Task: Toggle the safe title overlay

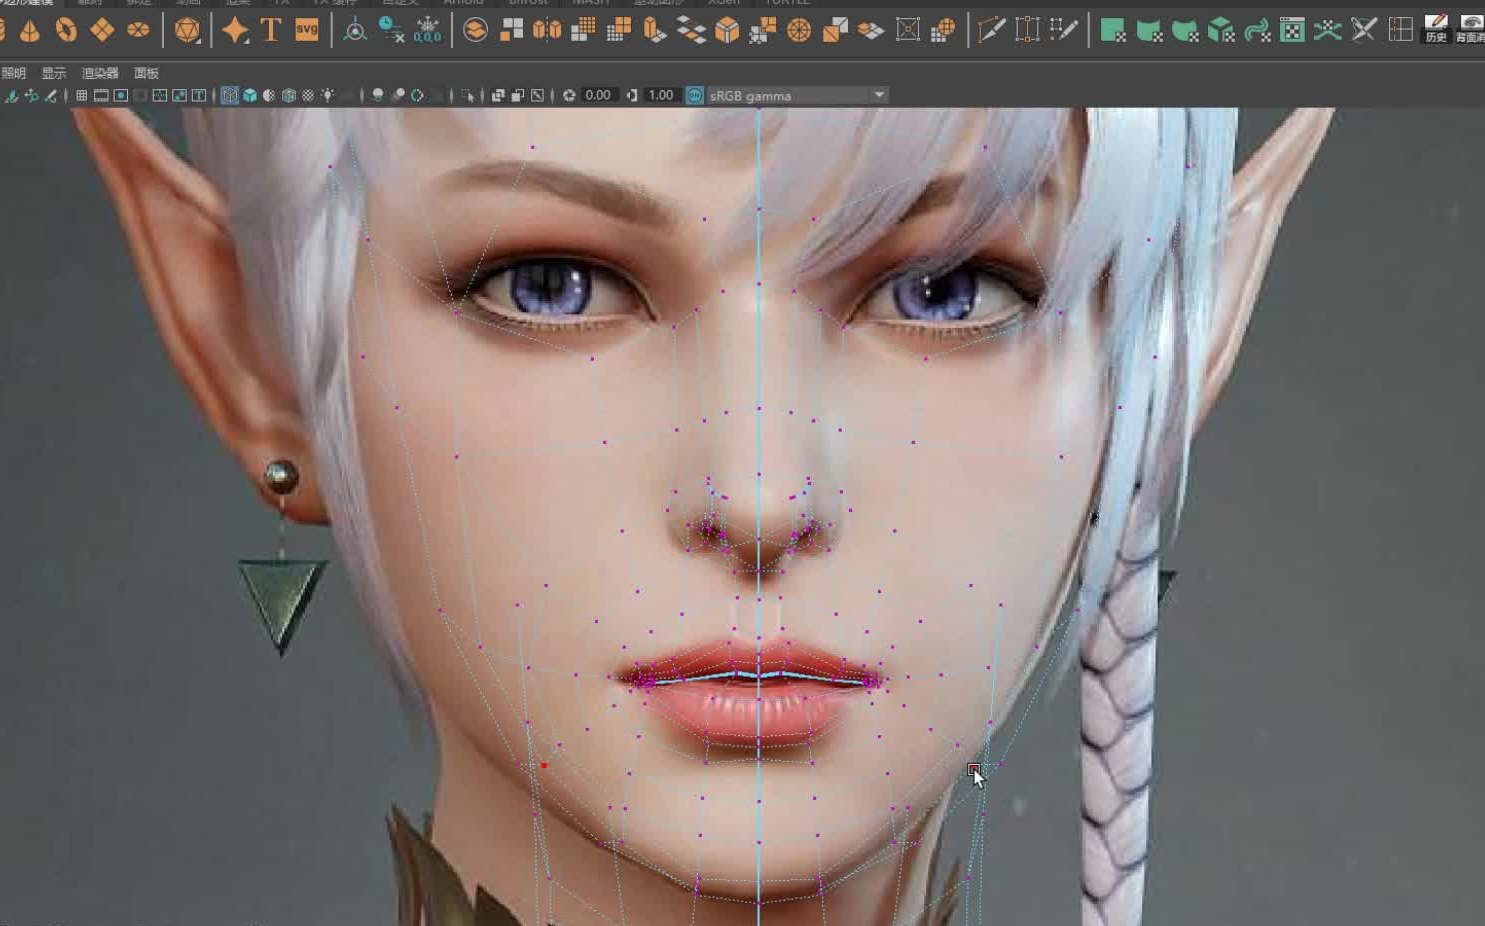Action: [199, 96]
